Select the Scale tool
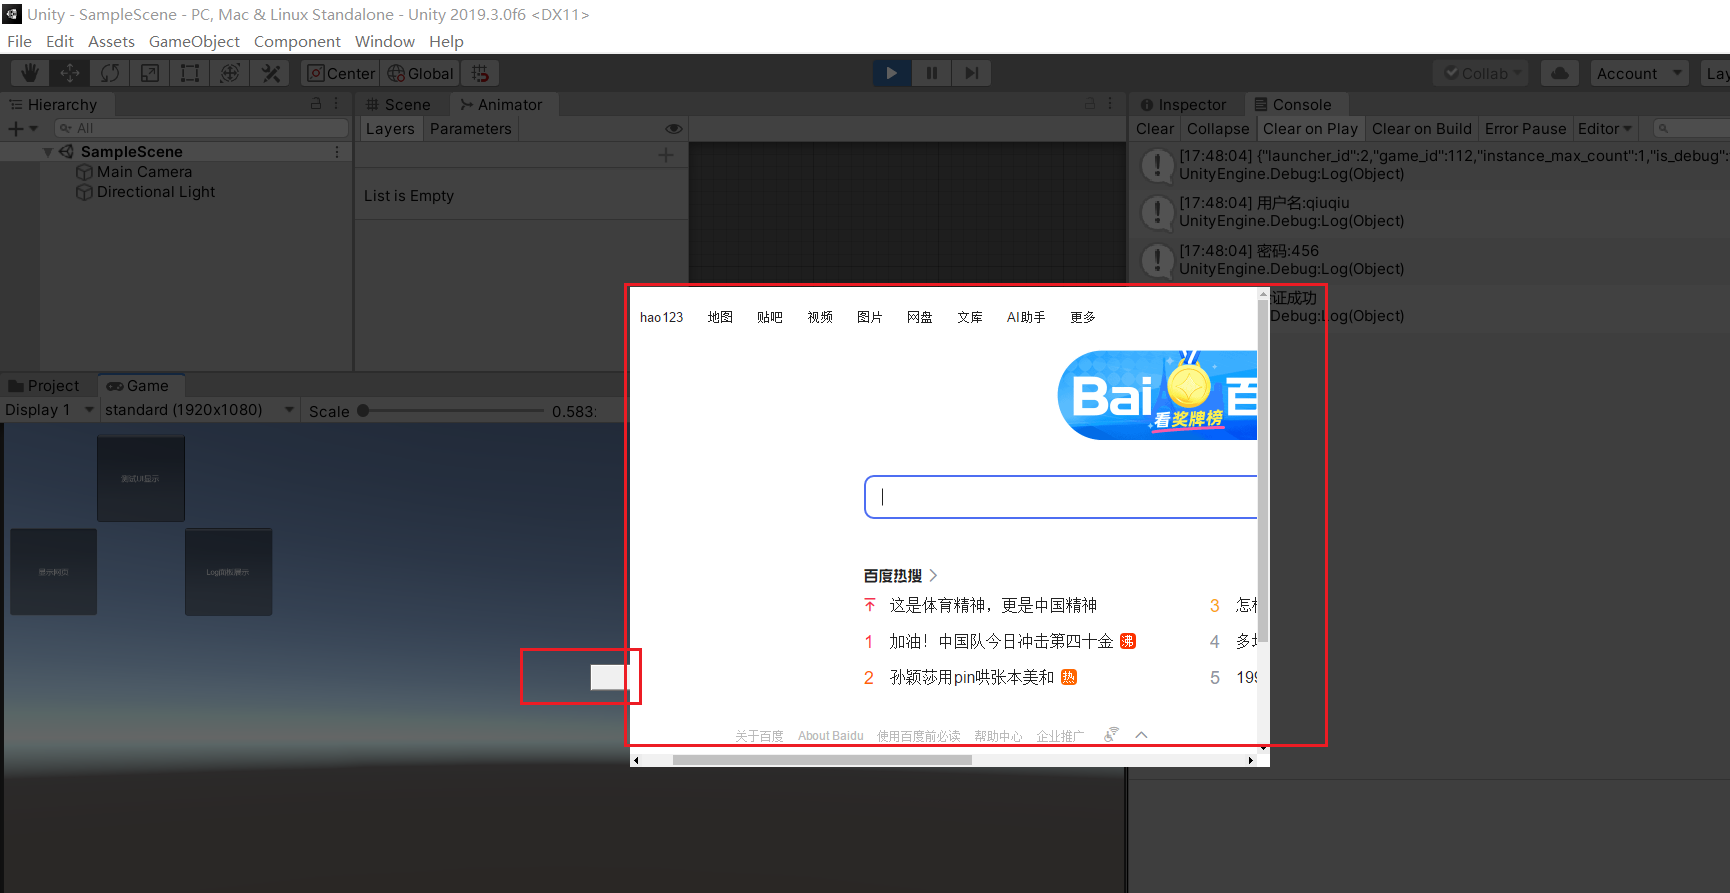The image size is (1730, 893). pos(150,73)
